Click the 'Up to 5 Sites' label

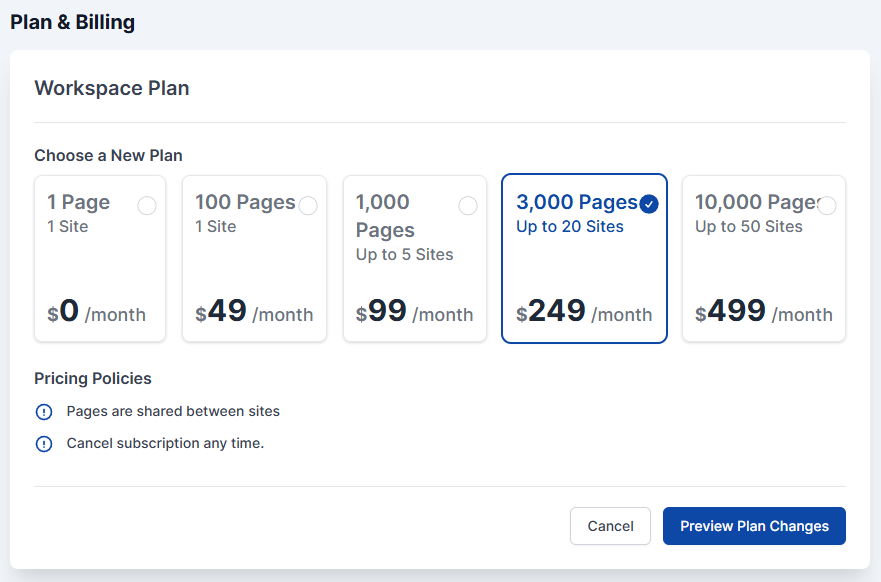tap(404, 254)
